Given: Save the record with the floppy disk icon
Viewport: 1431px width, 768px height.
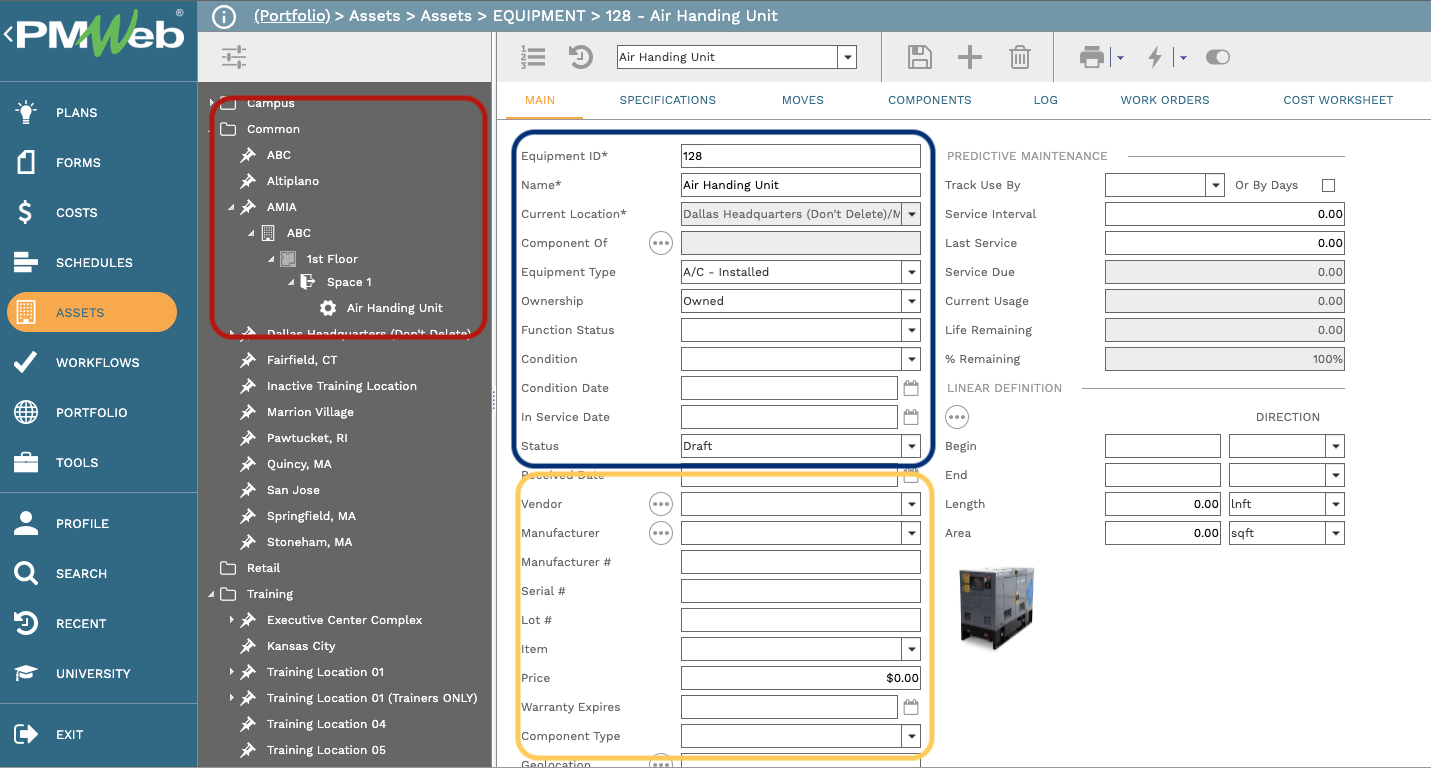Looking at the screenshot, I should click(x=920, y=57).
